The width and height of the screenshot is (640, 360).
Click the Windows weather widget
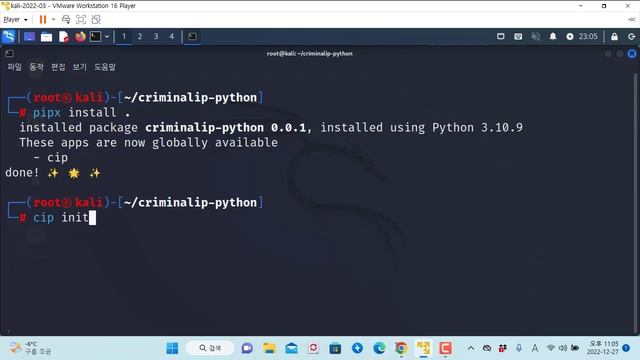point(30,348)
